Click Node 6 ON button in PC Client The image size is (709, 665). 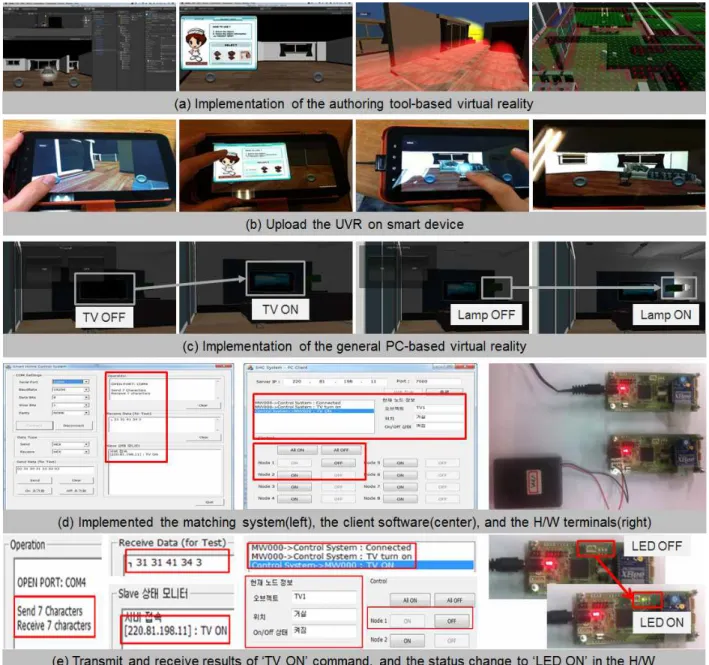coord(400,475)
